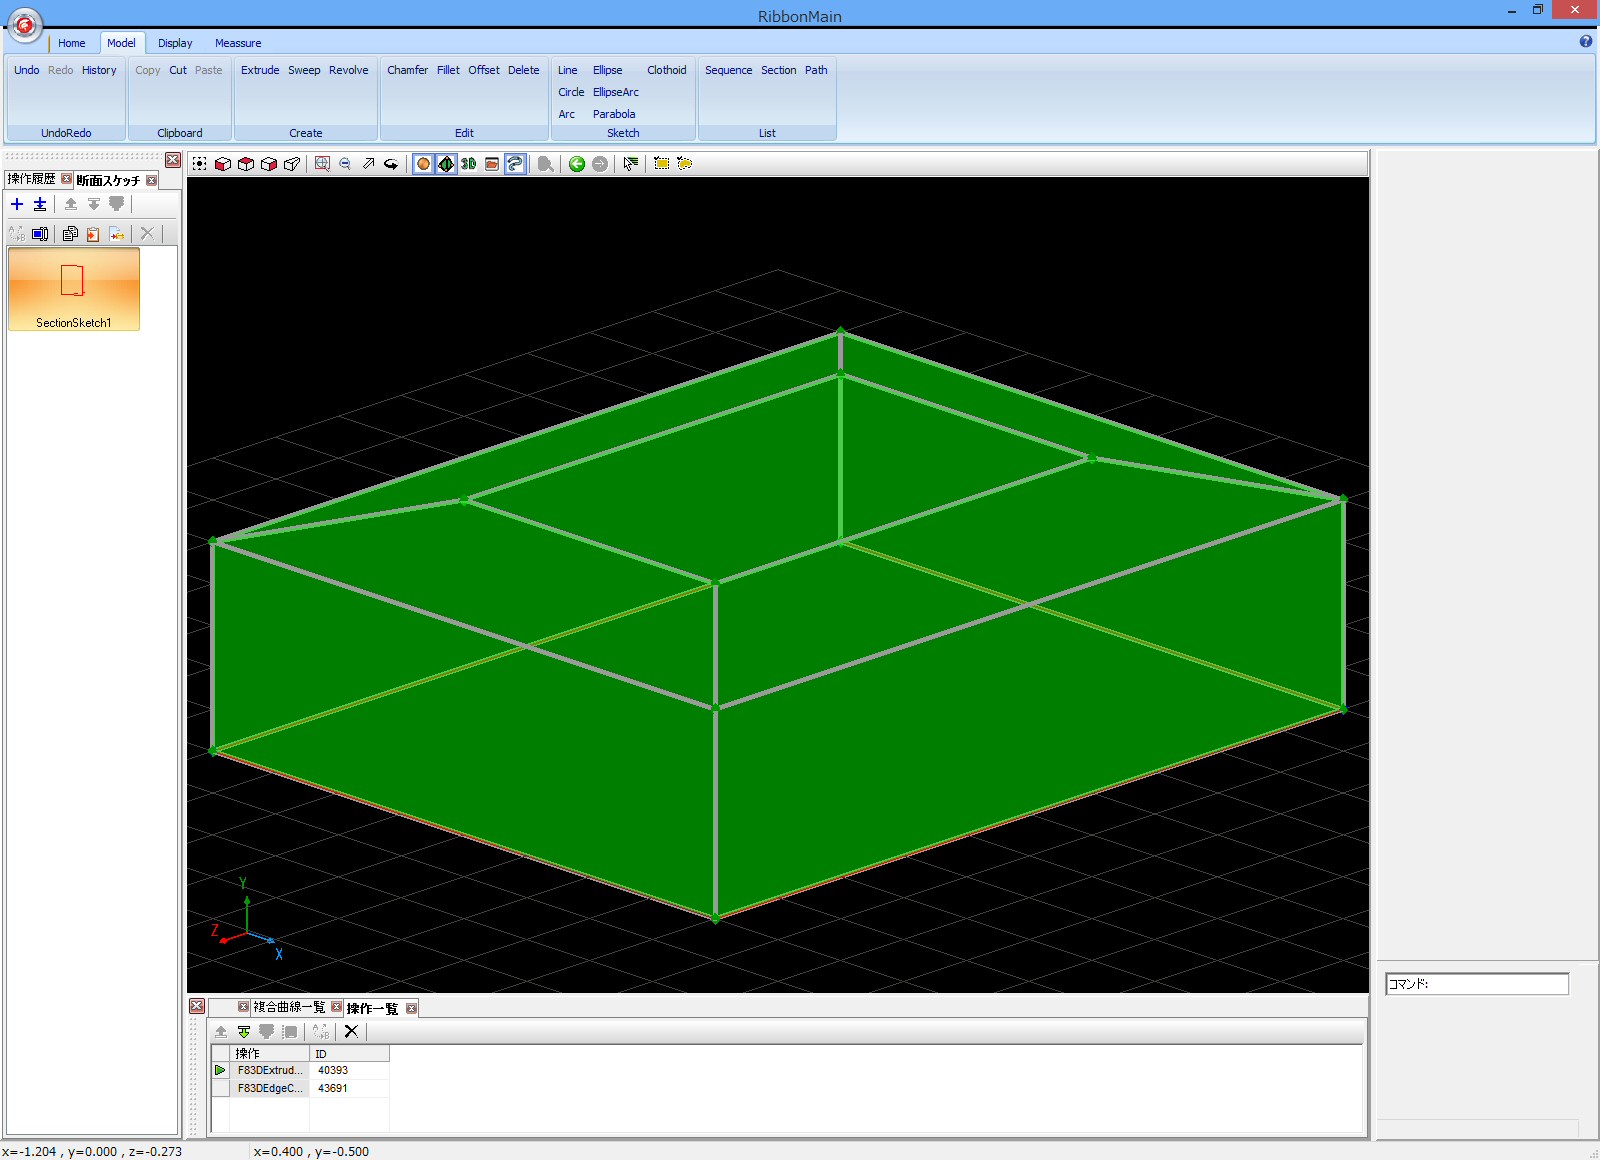This screenshot has height=1160, width=1600.
Task: Click the Revolve button
Action: click(x=349, y=70)
